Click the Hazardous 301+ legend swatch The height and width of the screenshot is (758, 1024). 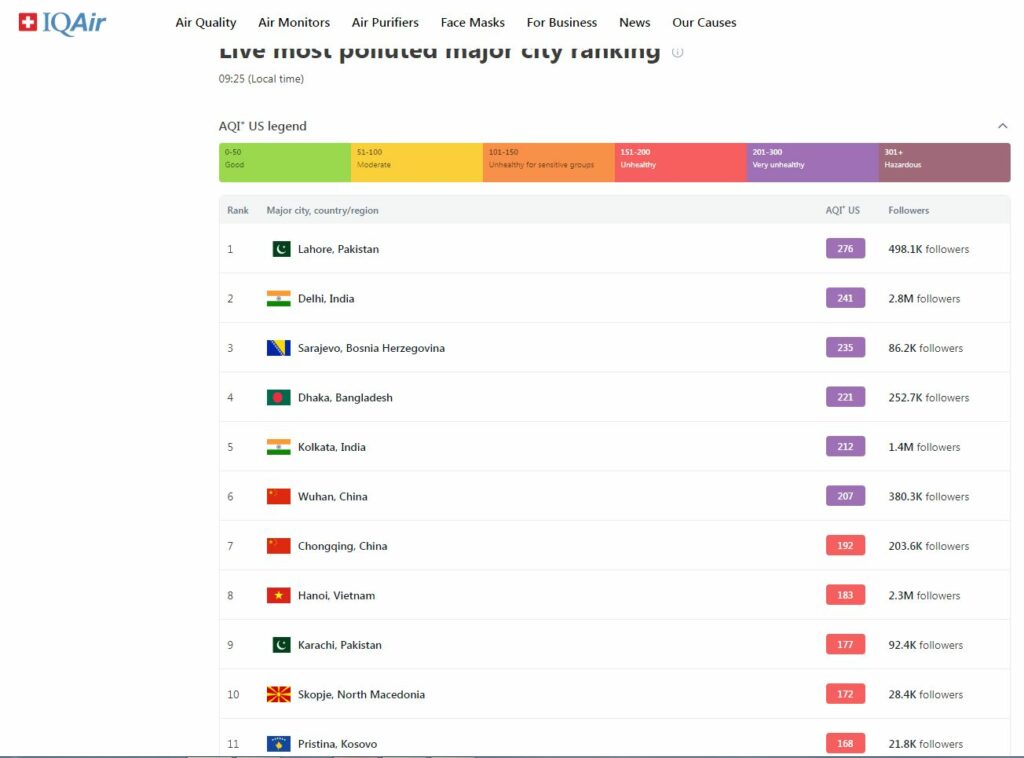point(943,162)
